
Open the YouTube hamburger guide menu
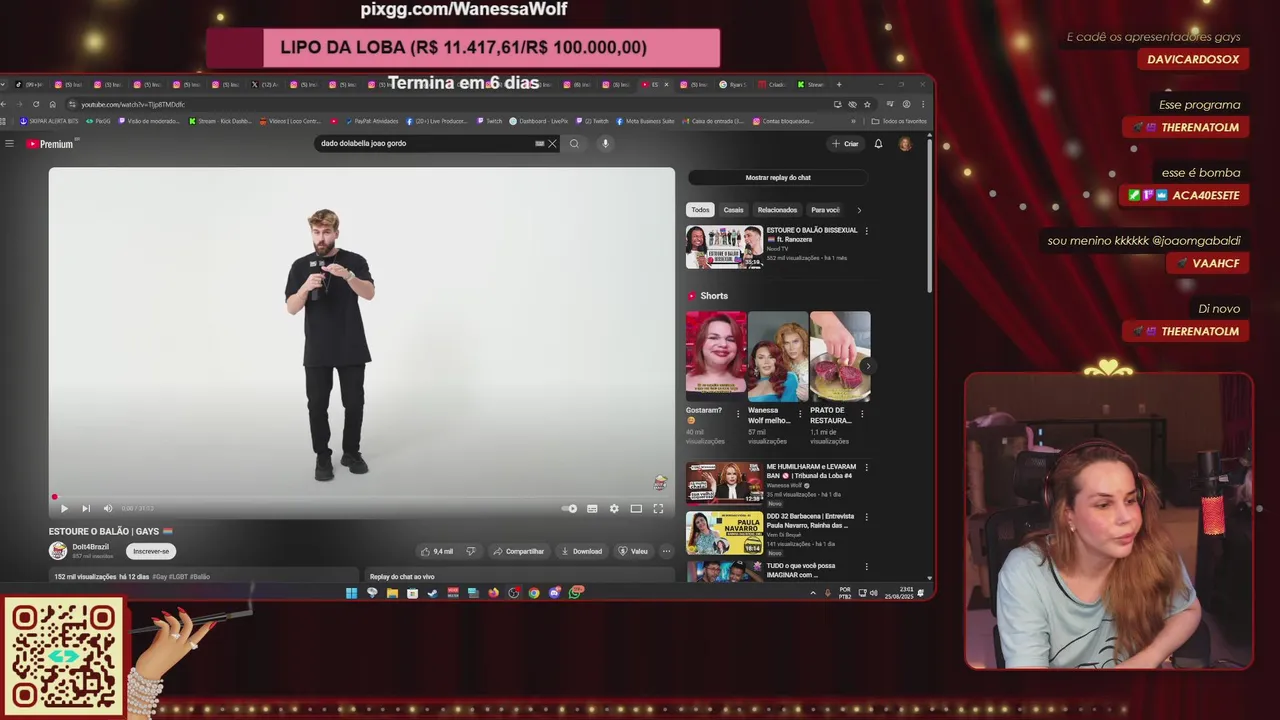(x=9, y=143)
